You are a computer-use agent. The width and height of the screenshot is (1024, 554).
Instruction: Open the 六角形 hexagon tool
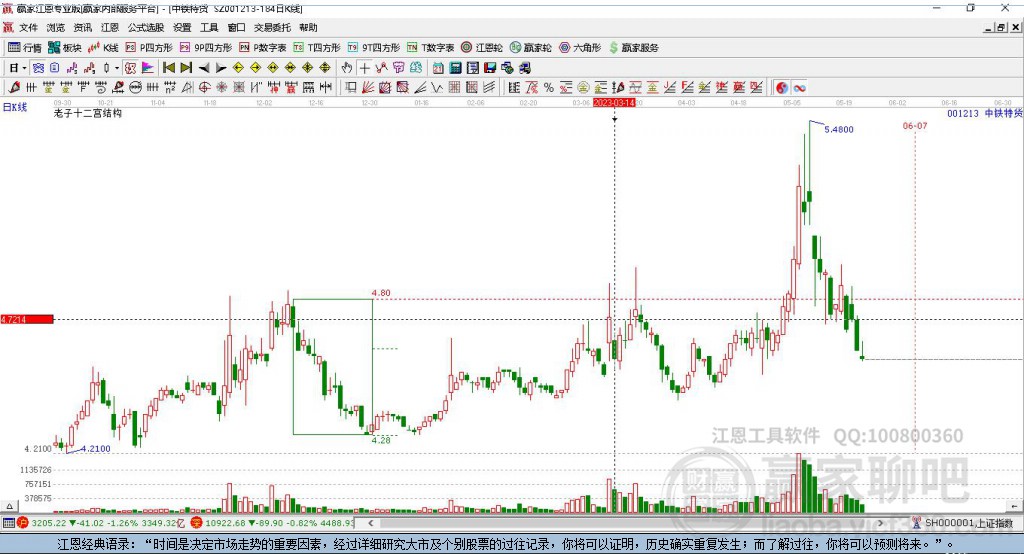pyautogui.click(x=580, y=48)
